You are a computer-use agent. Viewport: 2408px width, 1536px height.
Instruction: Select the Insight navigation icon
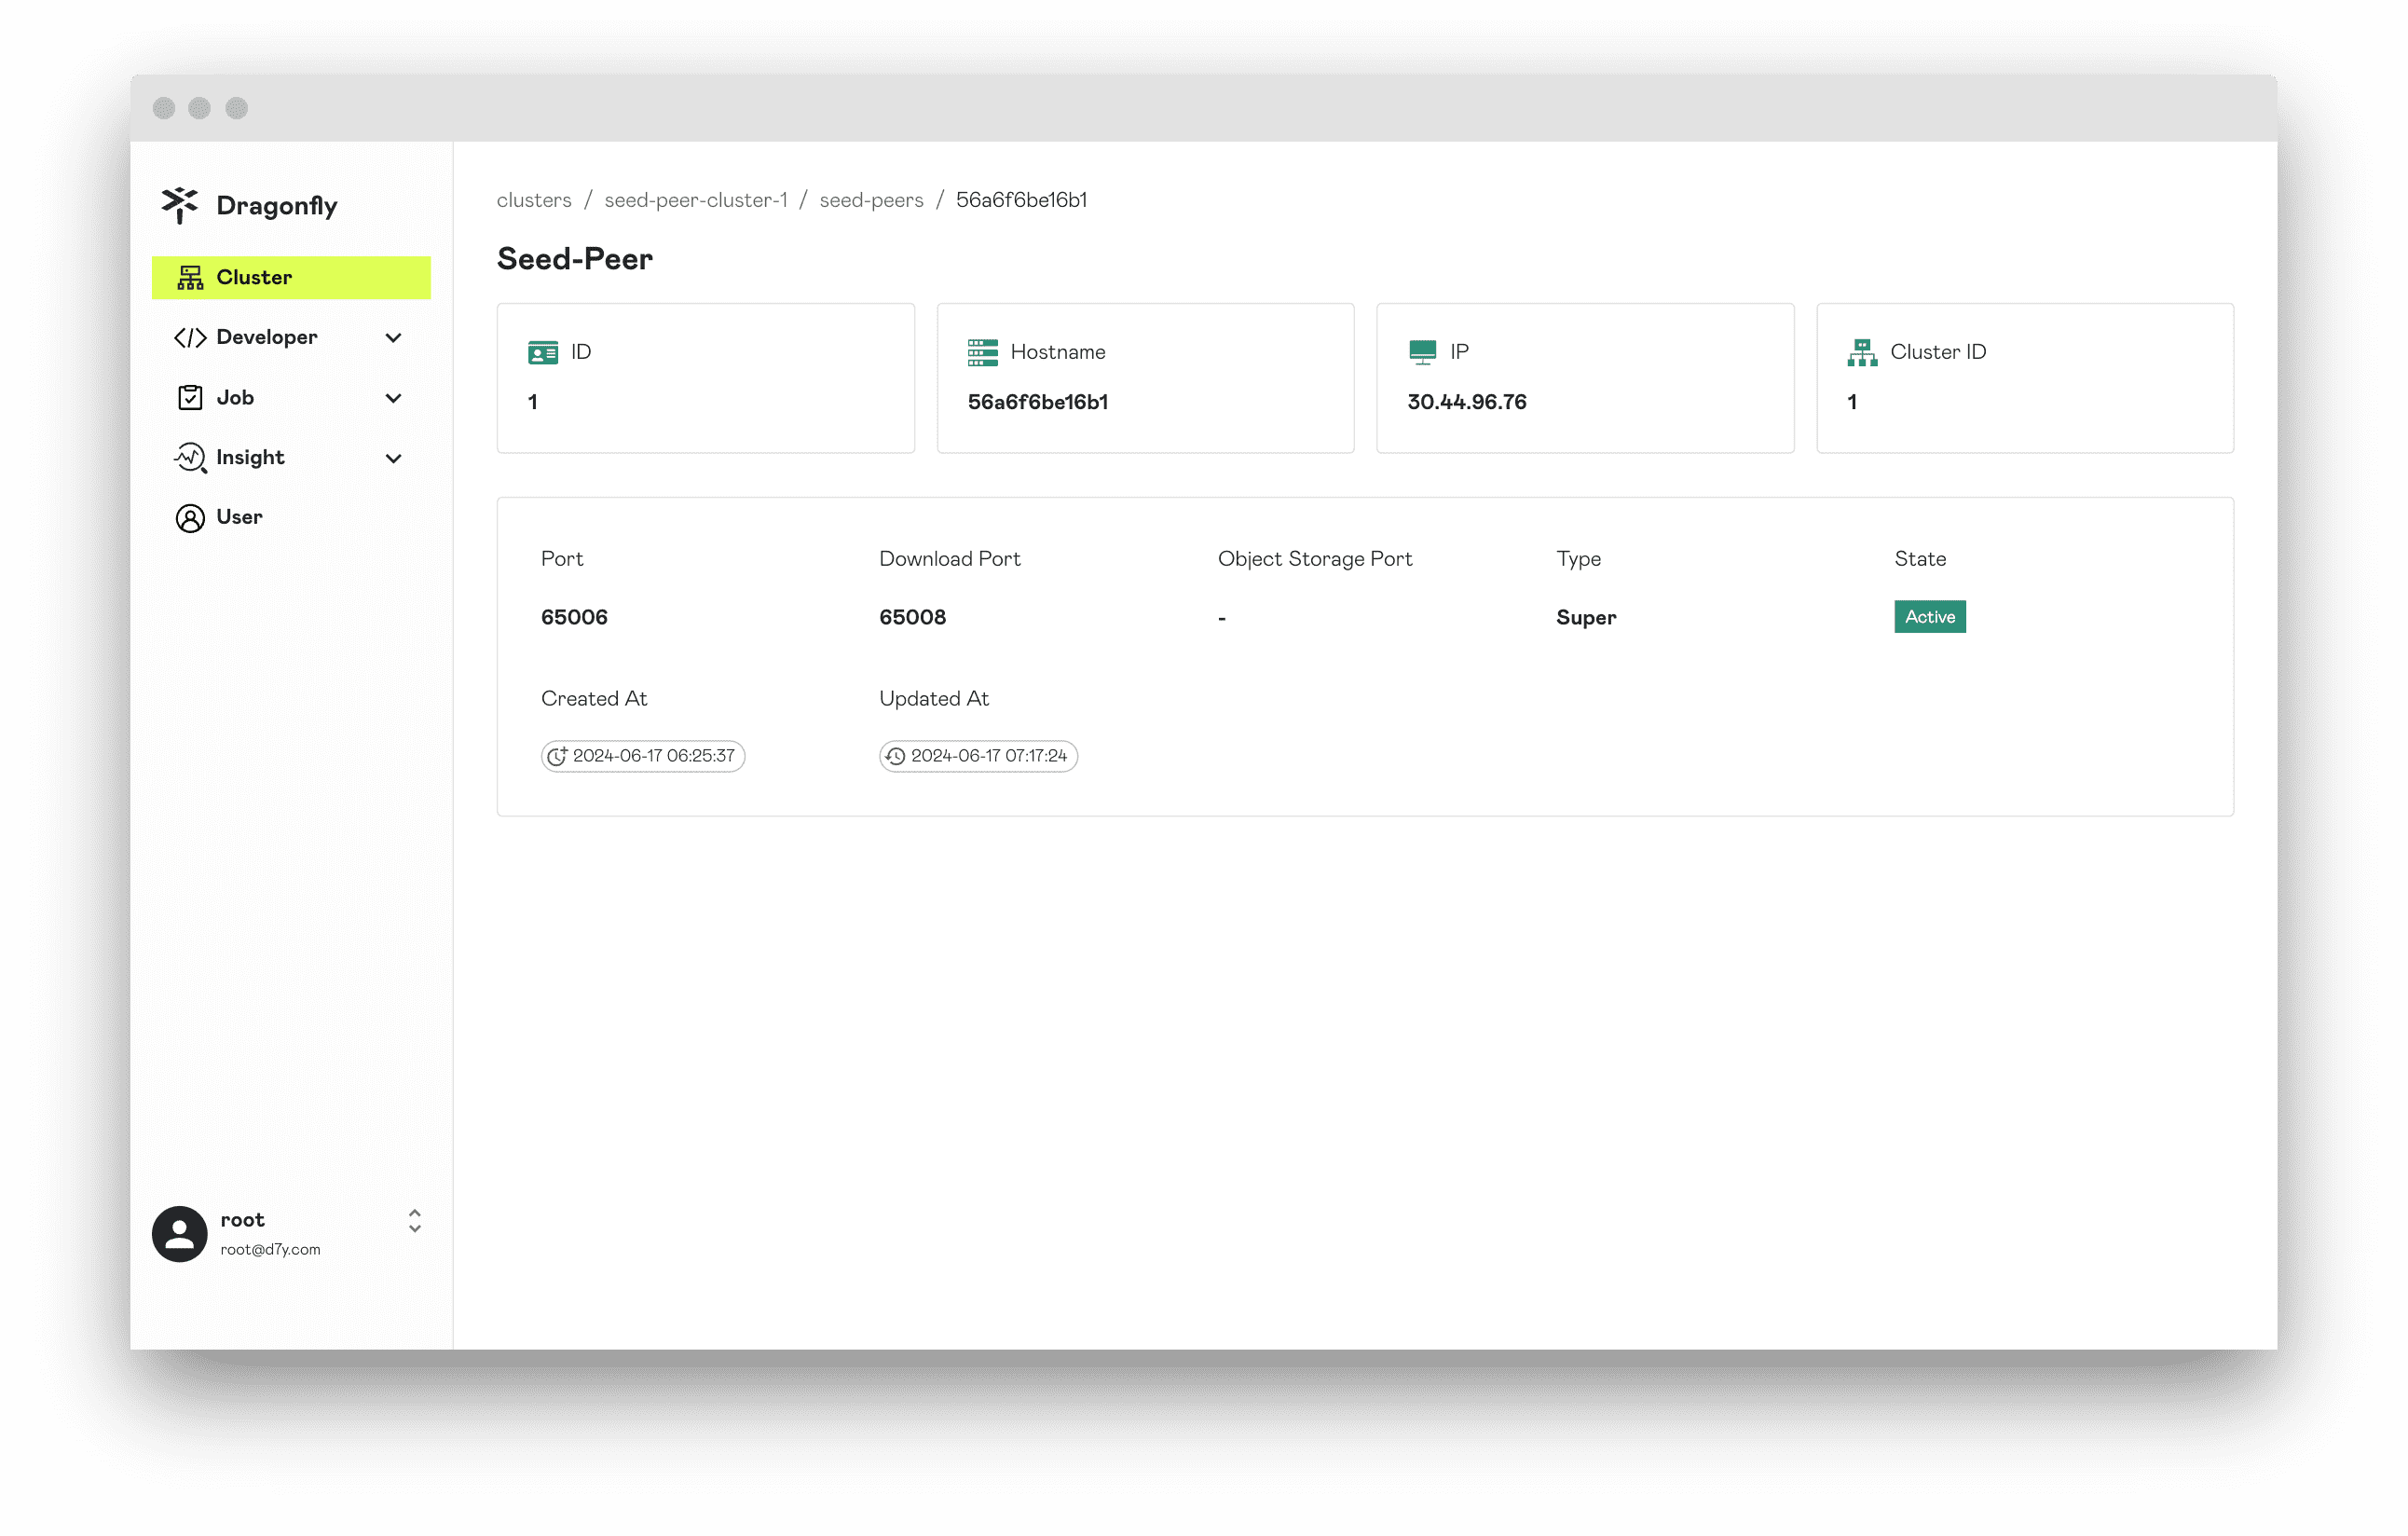pyautogui.click(x=188, y=457)
